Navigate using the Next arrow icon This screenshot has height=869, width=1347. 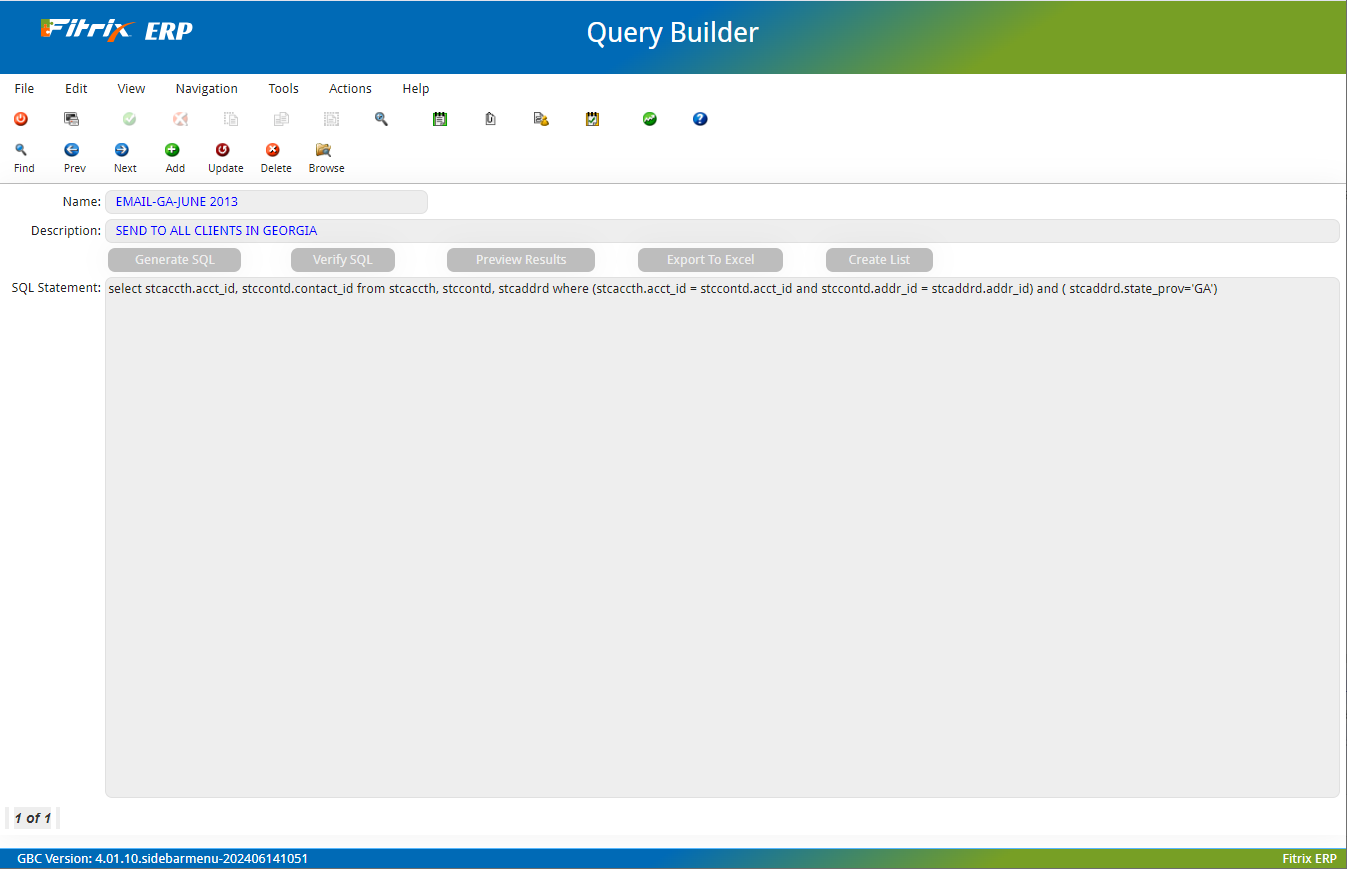tap(122, 156)
